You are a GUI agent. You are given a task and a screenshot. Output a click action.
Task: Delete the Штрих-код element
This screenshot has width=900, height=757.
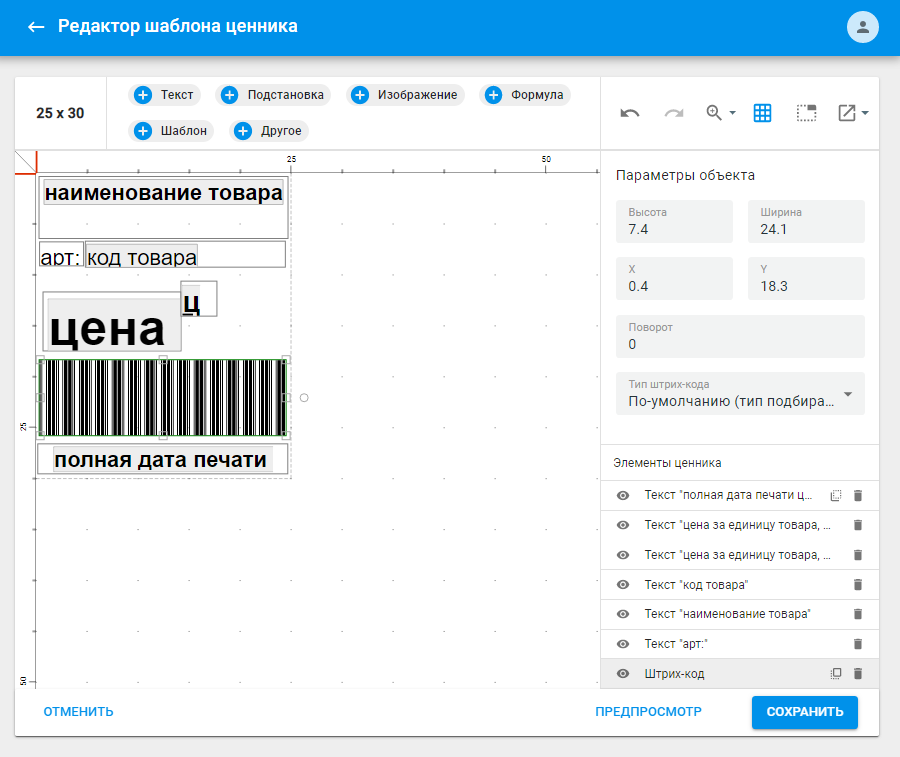858,673
